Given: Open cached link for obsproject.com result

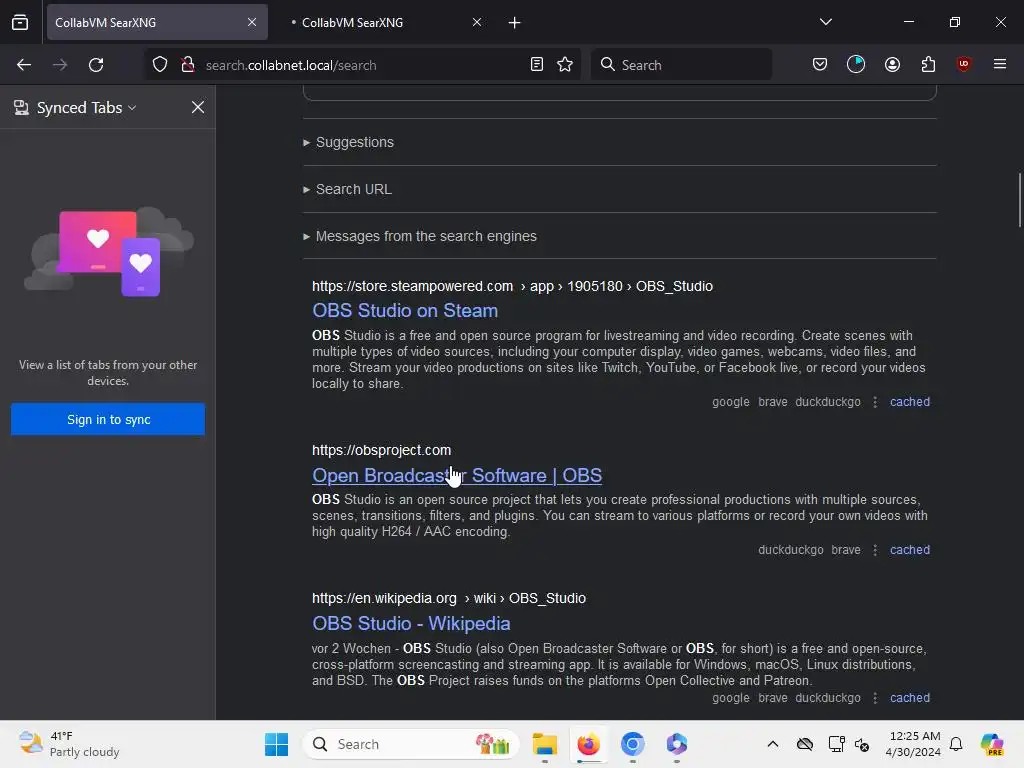Looking at the screenshot, I should pos(910,550).
